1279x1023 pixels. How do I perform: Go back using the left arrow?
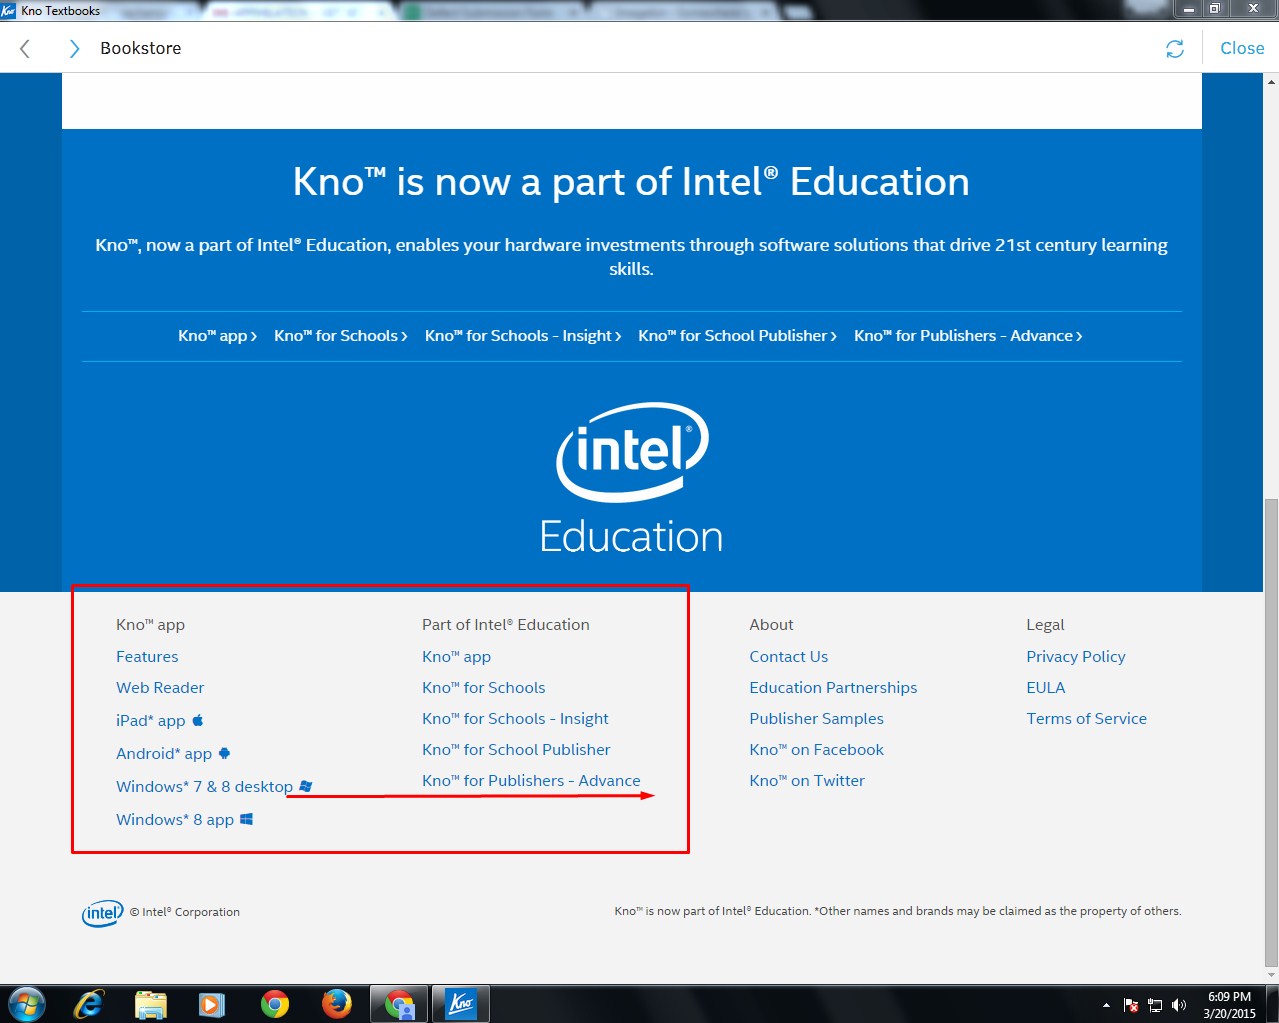click(25, 48)
